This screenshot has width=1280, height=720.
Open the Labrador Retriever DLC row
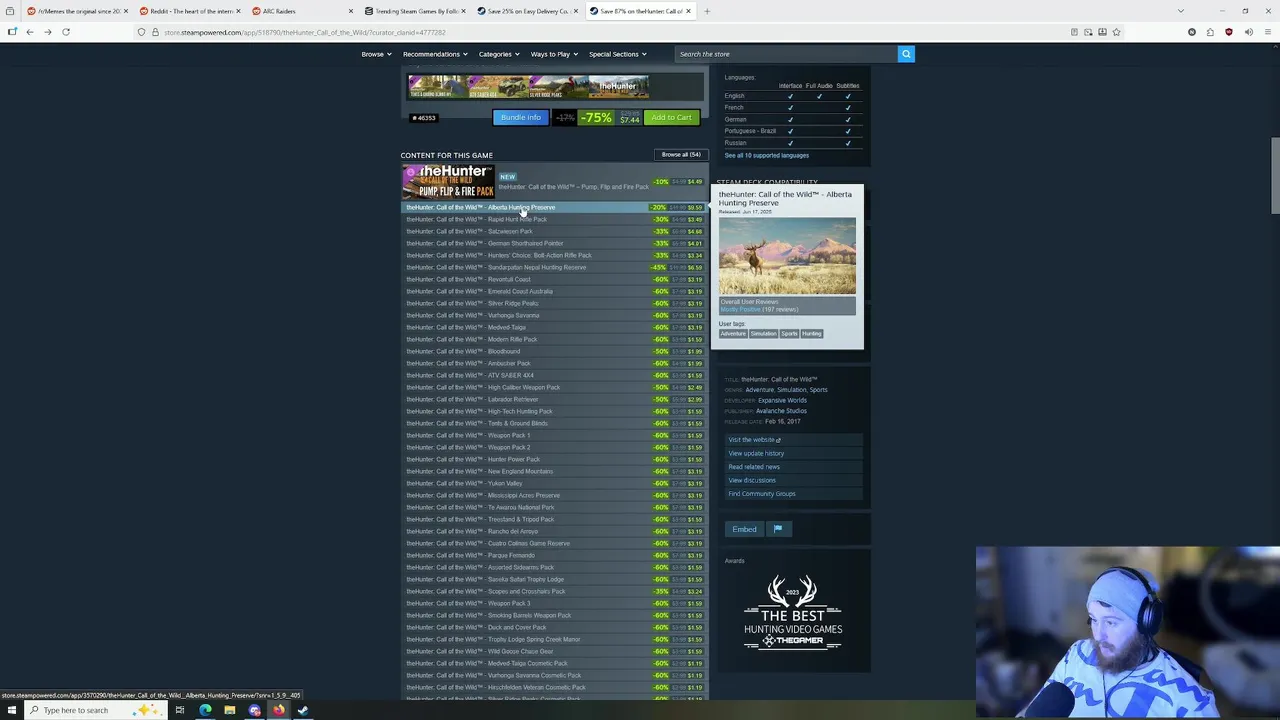[x=554, y=399]
